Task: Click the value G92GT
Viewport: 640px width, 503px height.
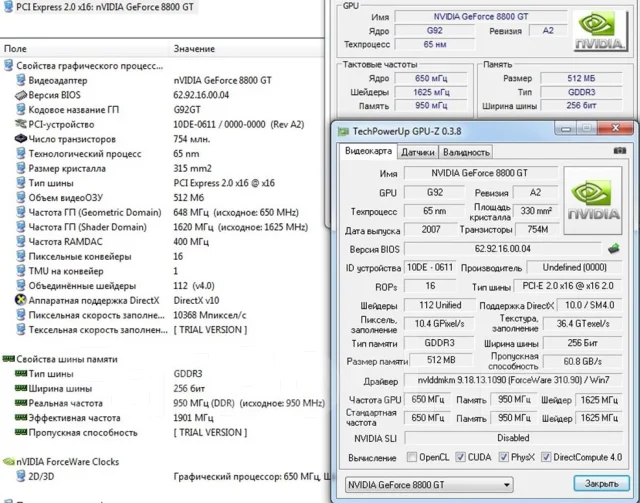Action: tap(187, 110)
